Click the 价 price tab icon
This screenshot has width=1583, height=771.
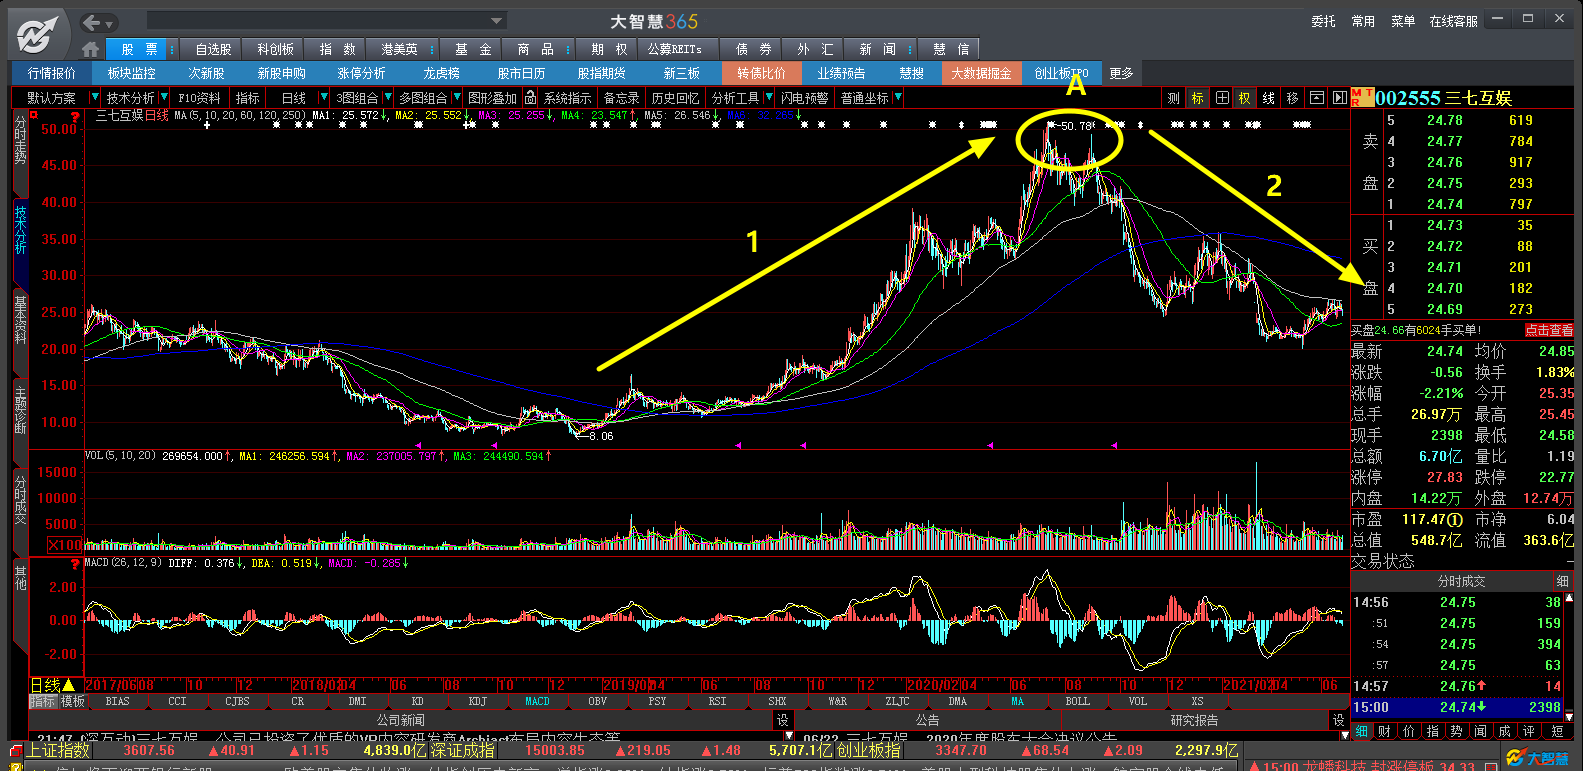tap(1409, 732)
